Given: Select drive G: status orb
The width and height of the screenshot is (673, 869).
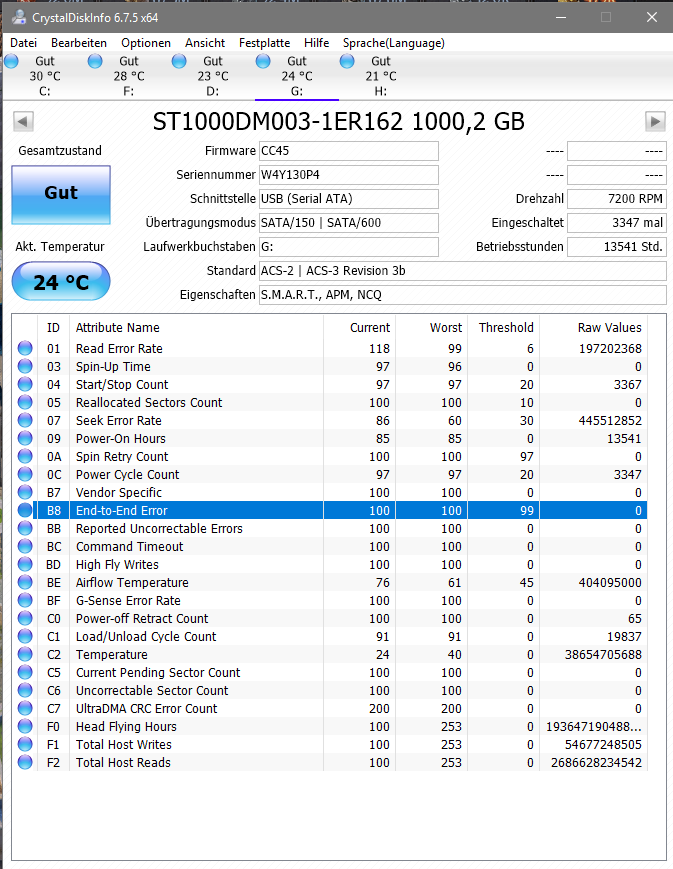Looking at the screenshot, I should (x=263, y=61).
